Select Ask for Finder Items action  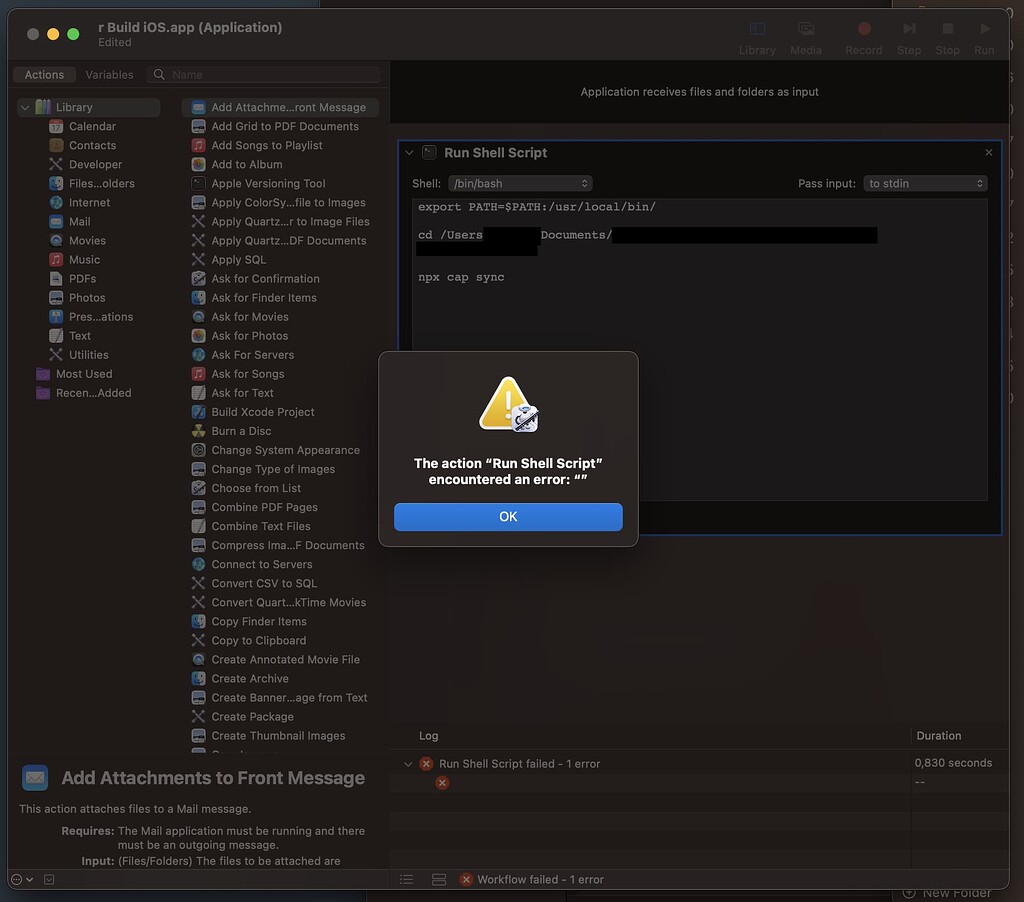264,297
